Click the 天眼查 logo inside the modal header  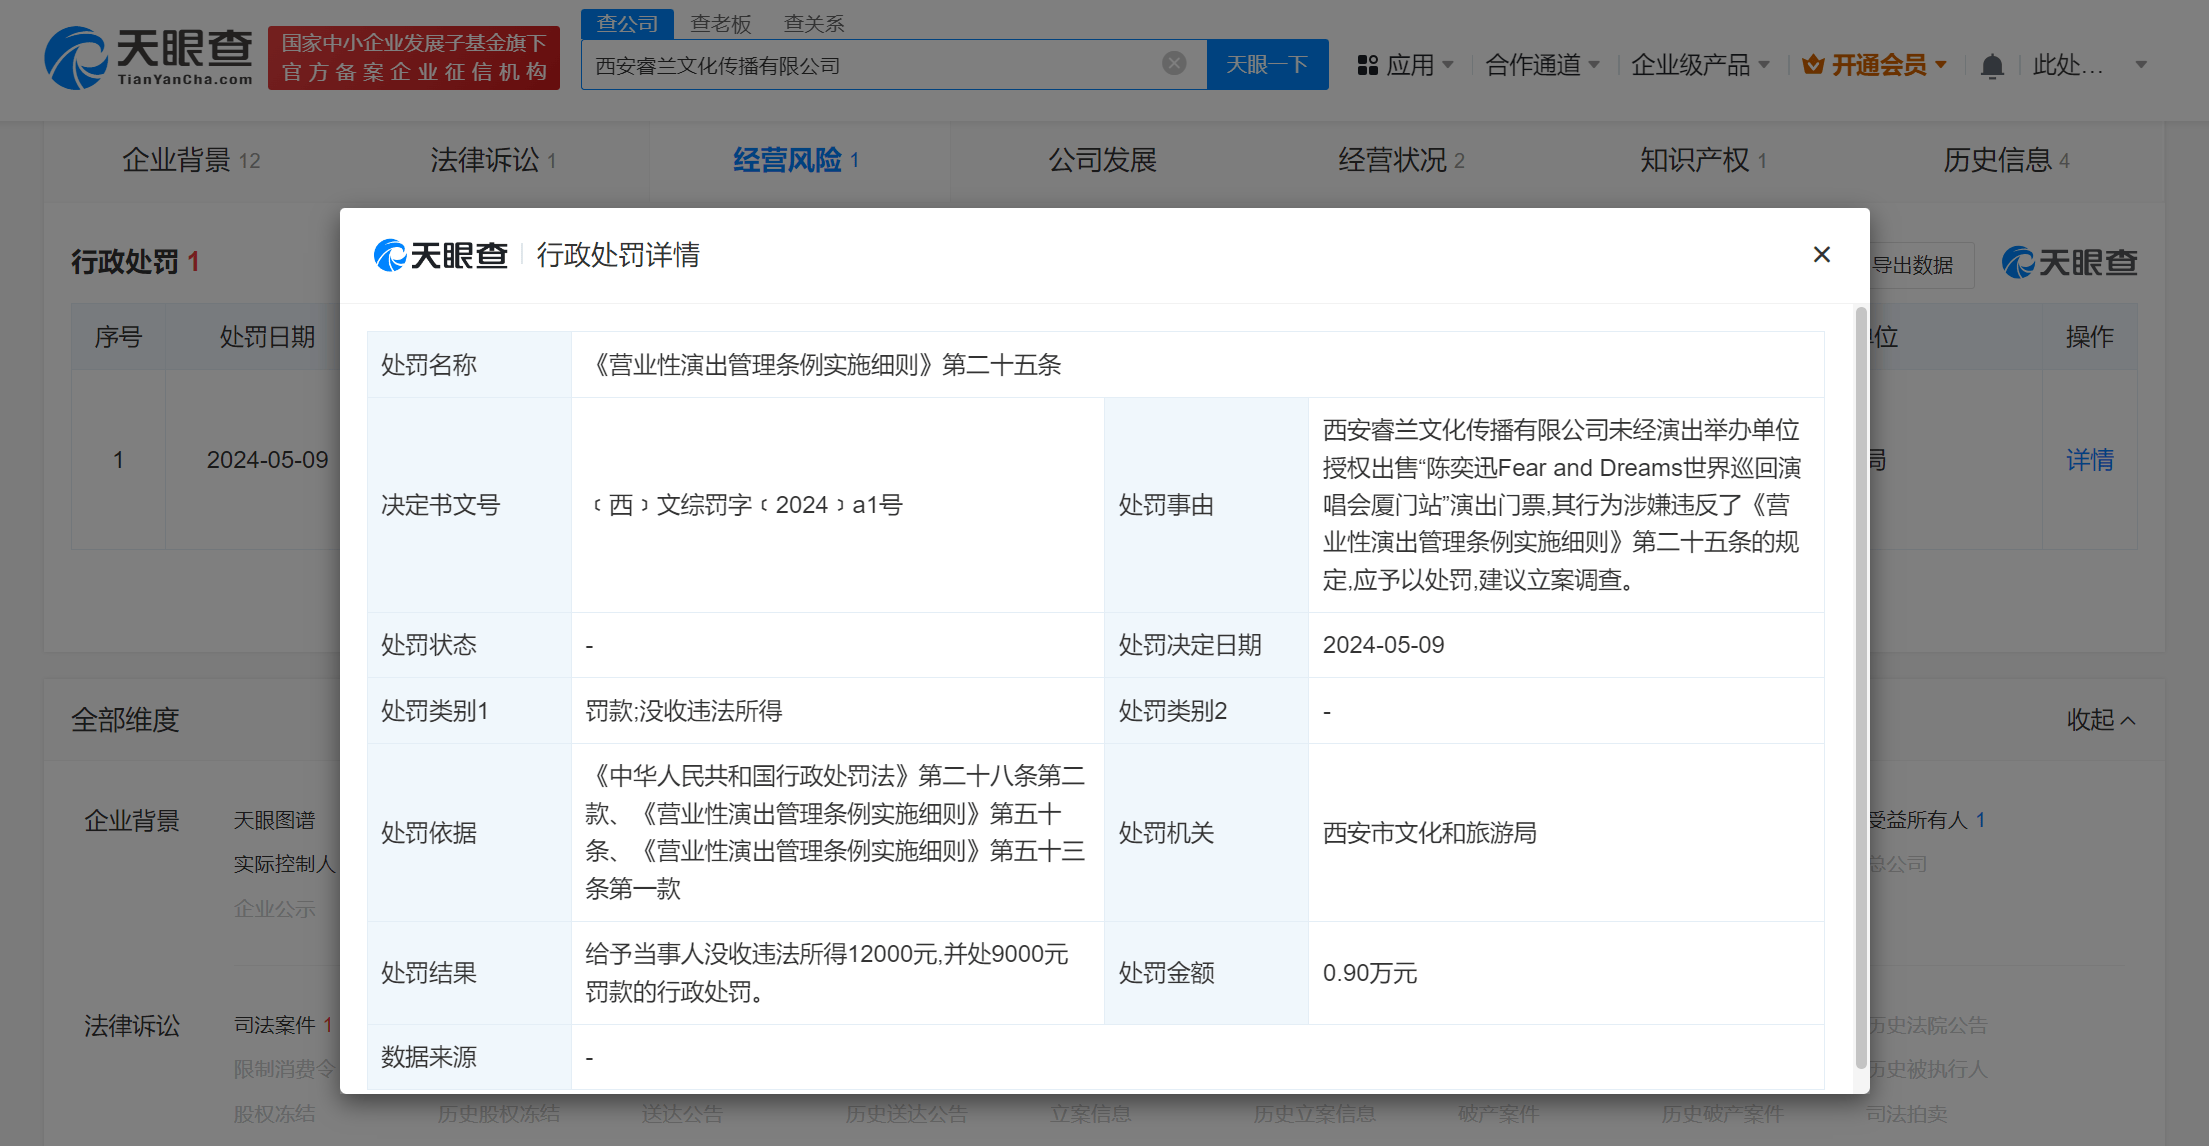(x=441, y=255)
